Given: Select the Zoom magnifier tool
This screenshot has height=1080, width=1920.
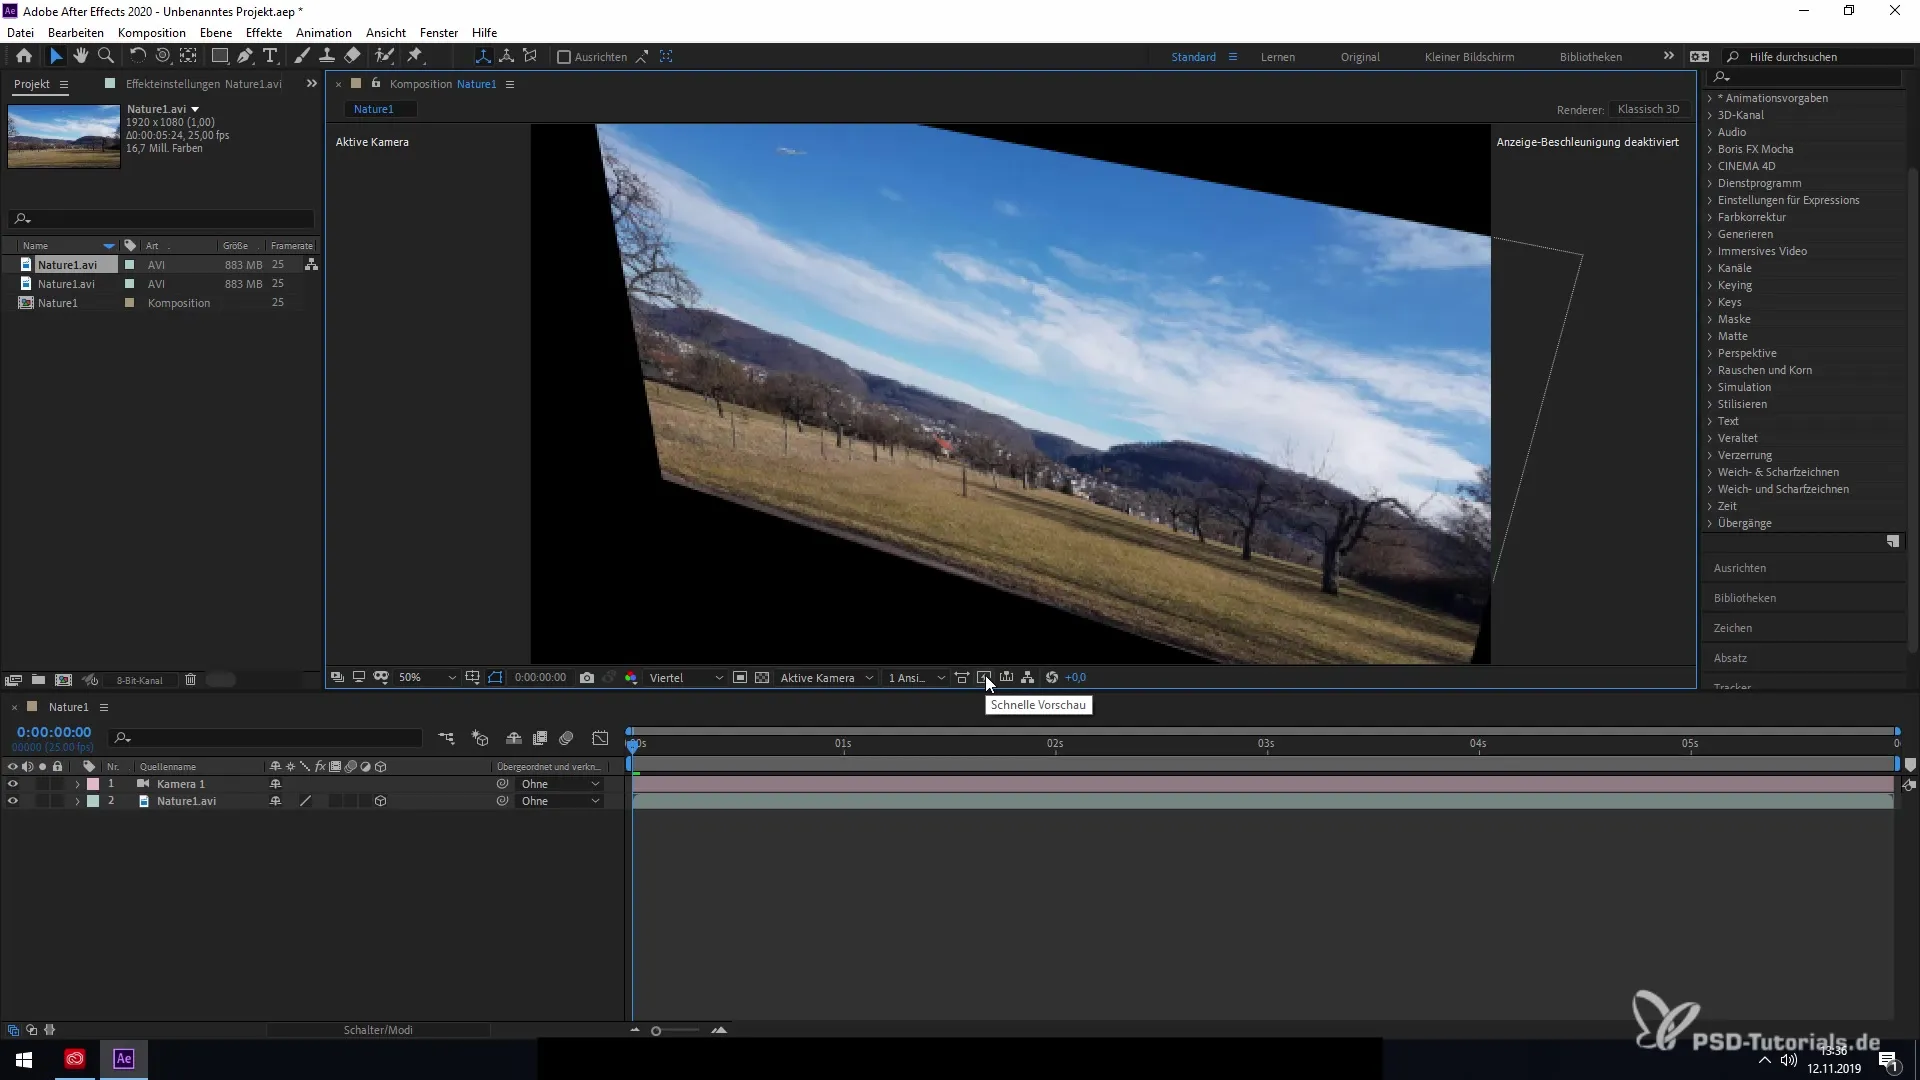Looking at the screenshot, I should (106, 56).
